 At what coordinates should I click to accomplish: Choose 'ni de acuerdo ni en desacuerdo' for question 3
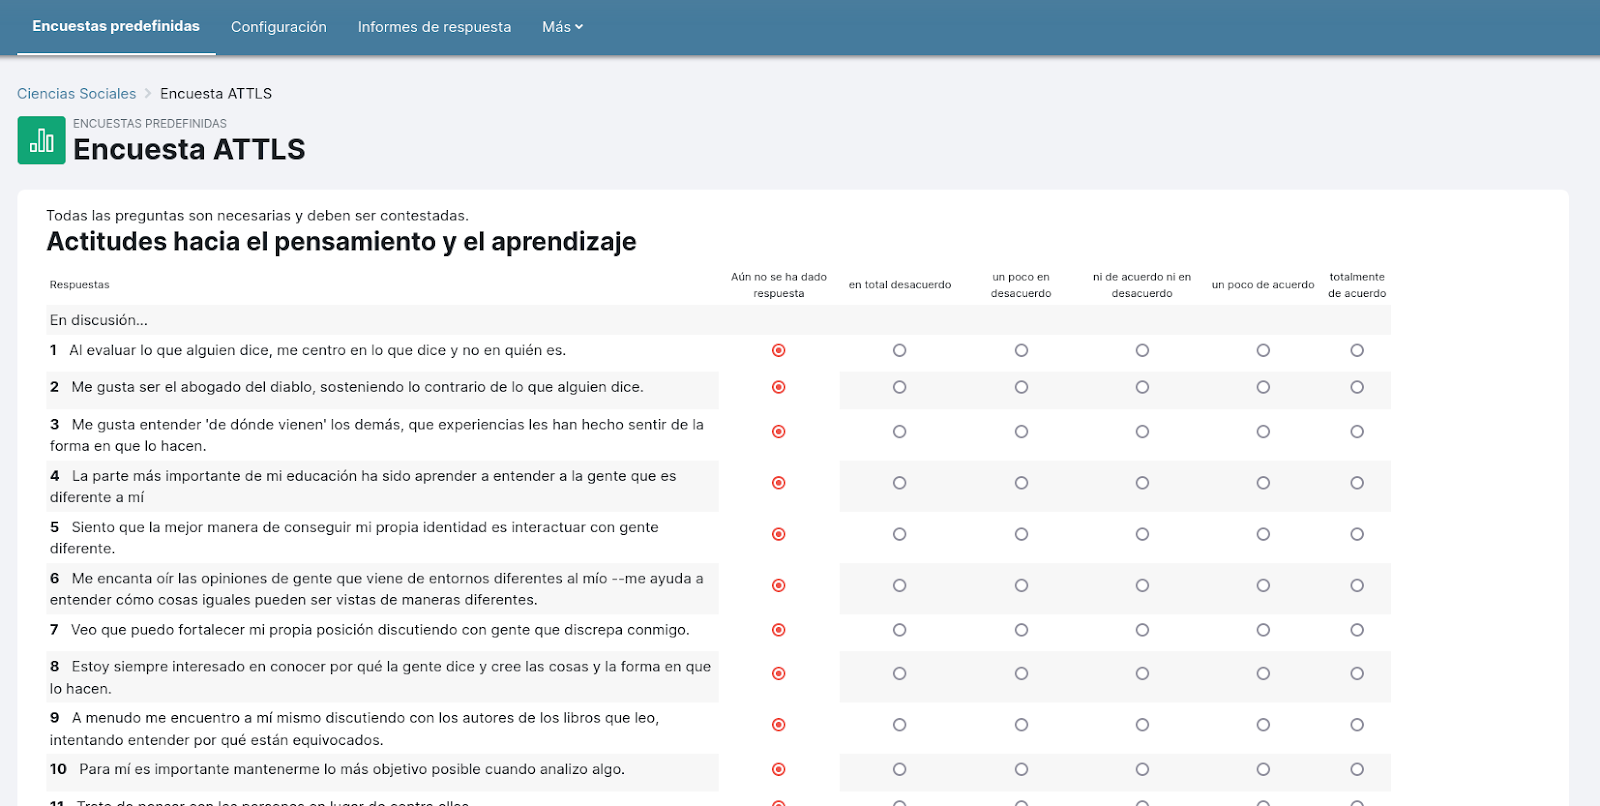(x=1142, y=432)
